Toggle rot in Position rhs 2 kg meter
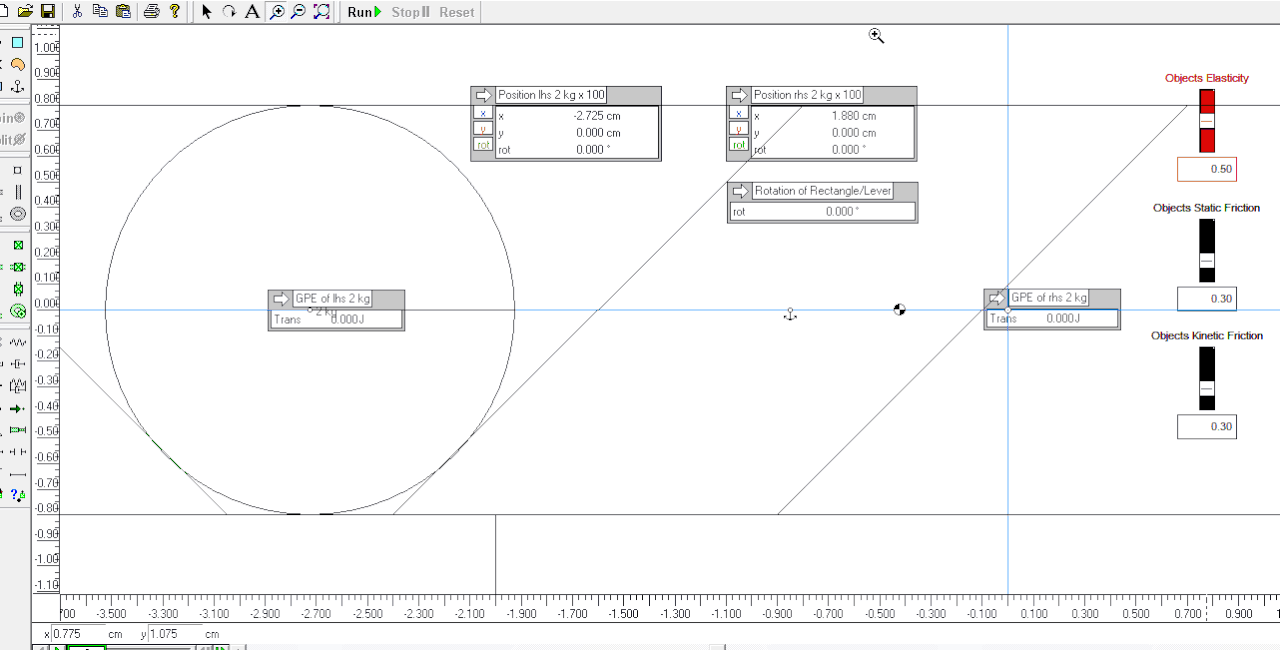The height and width of the screenshot is (650, 1280). tap(739, 145)
